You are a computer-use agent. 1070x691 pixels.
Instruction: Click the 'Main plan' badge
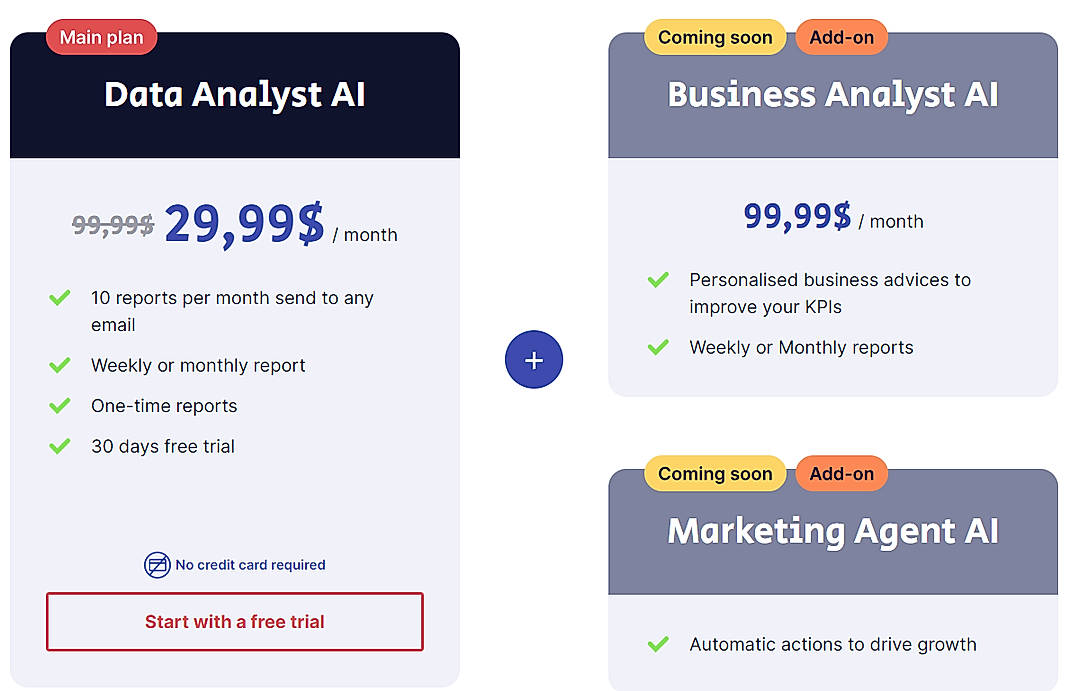[101, 36]
